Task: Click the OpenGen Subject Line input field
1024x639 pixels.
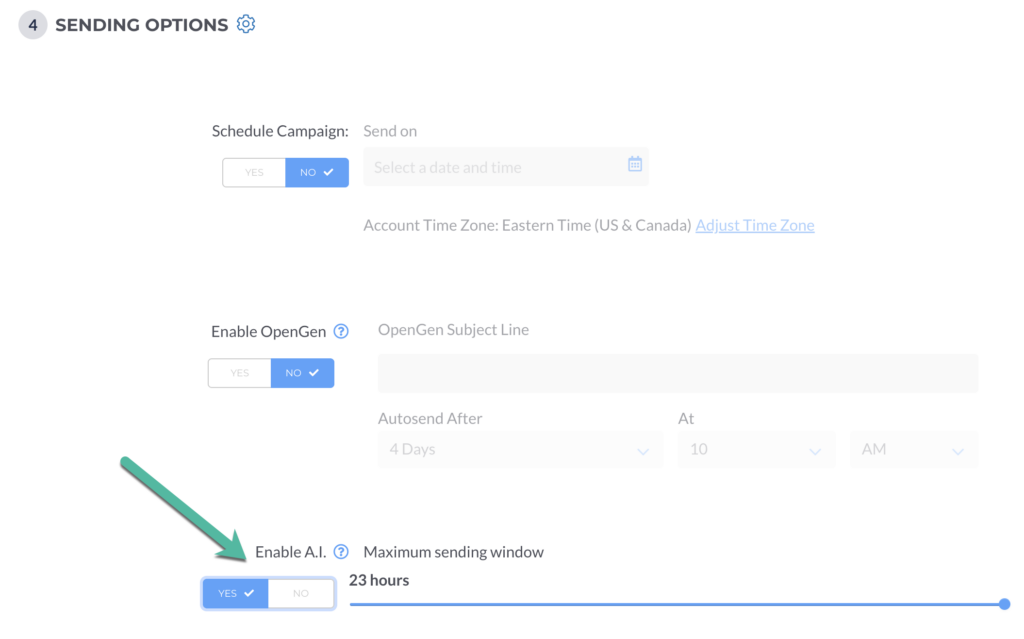Action: (x=677, y=373)
